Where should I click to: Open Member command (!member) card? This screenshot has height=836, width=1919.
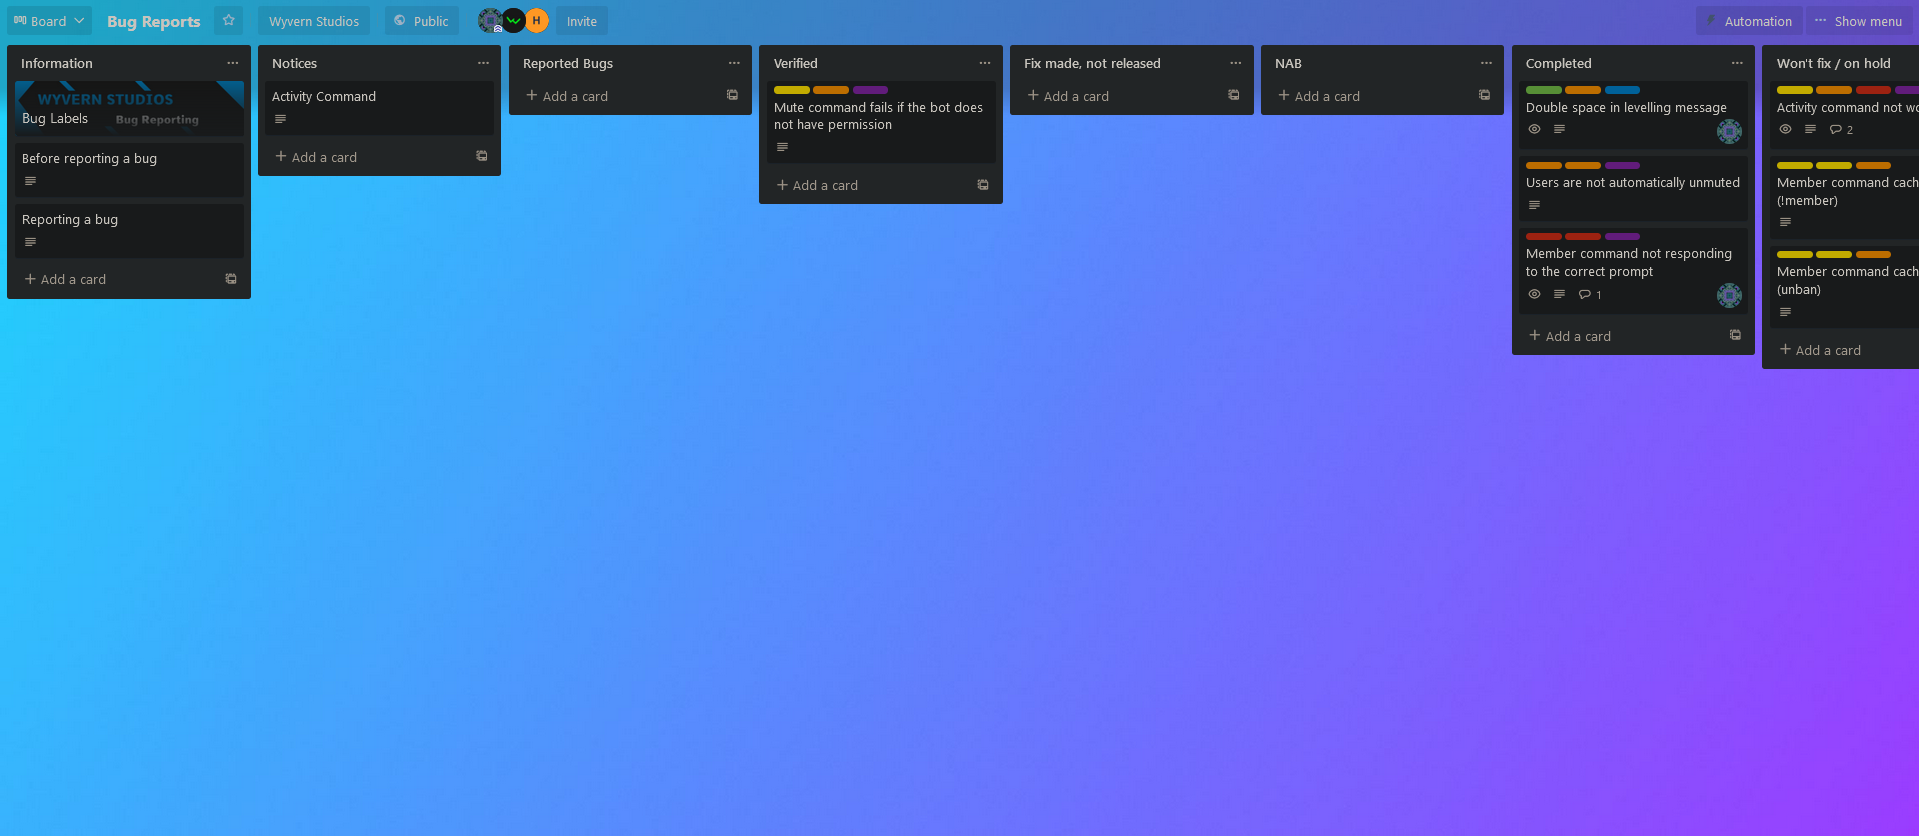coord(1845,196)
